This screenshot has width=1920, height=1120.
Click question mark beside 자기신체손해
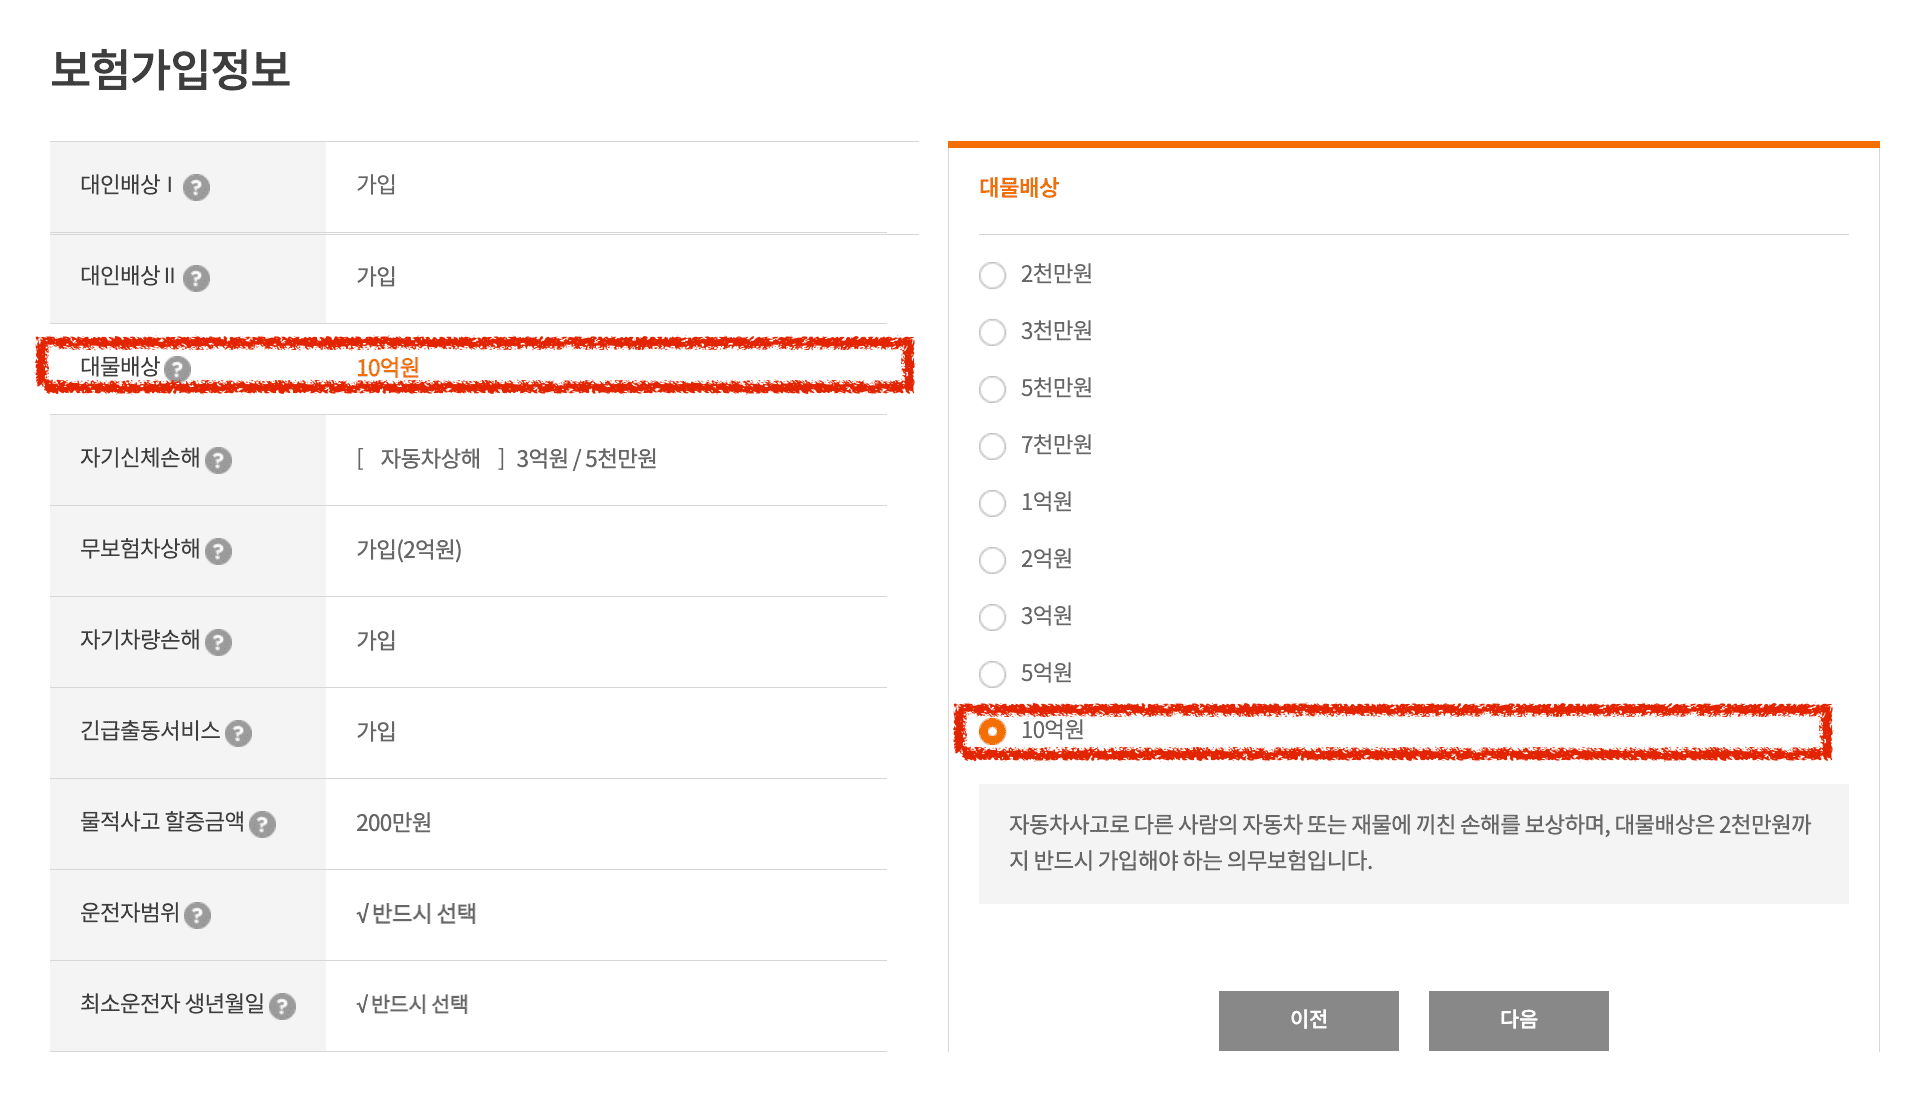point(218,460)
